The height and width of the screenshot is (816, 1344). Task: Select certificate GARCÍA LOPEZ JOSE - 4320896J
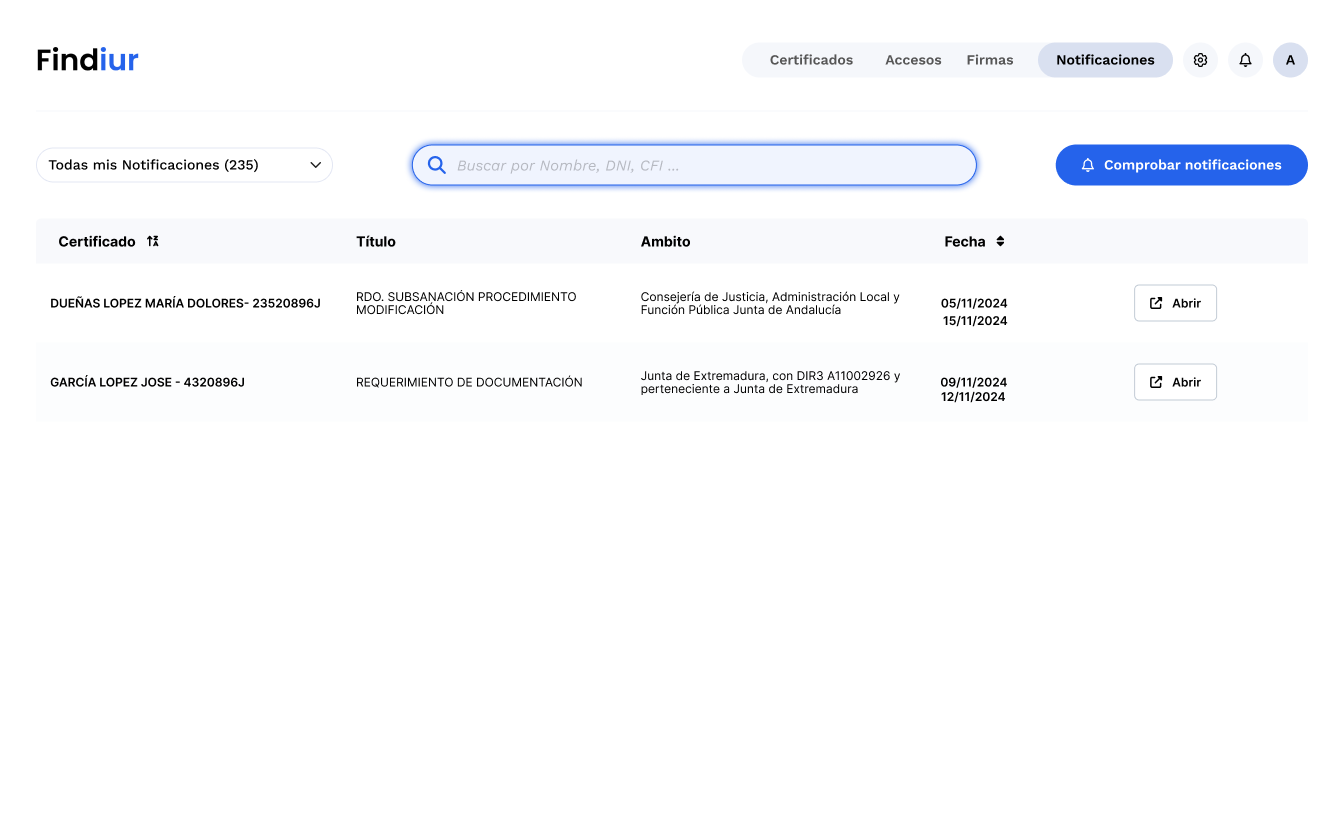pyautogui.click(x=147, y=382)
